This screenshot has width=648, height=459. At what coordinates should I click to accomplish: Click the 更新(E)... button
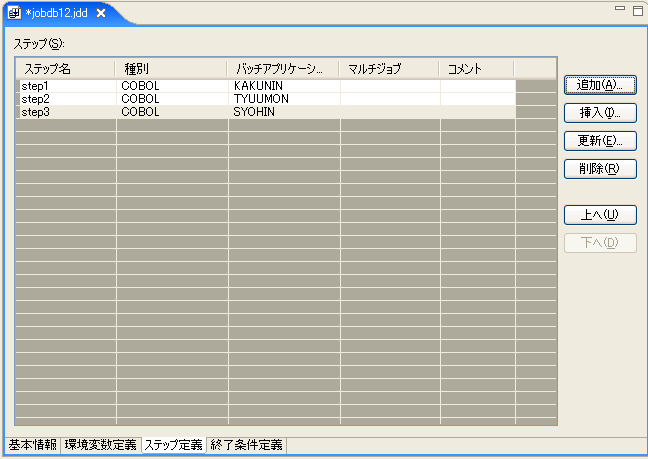(600, 141)
